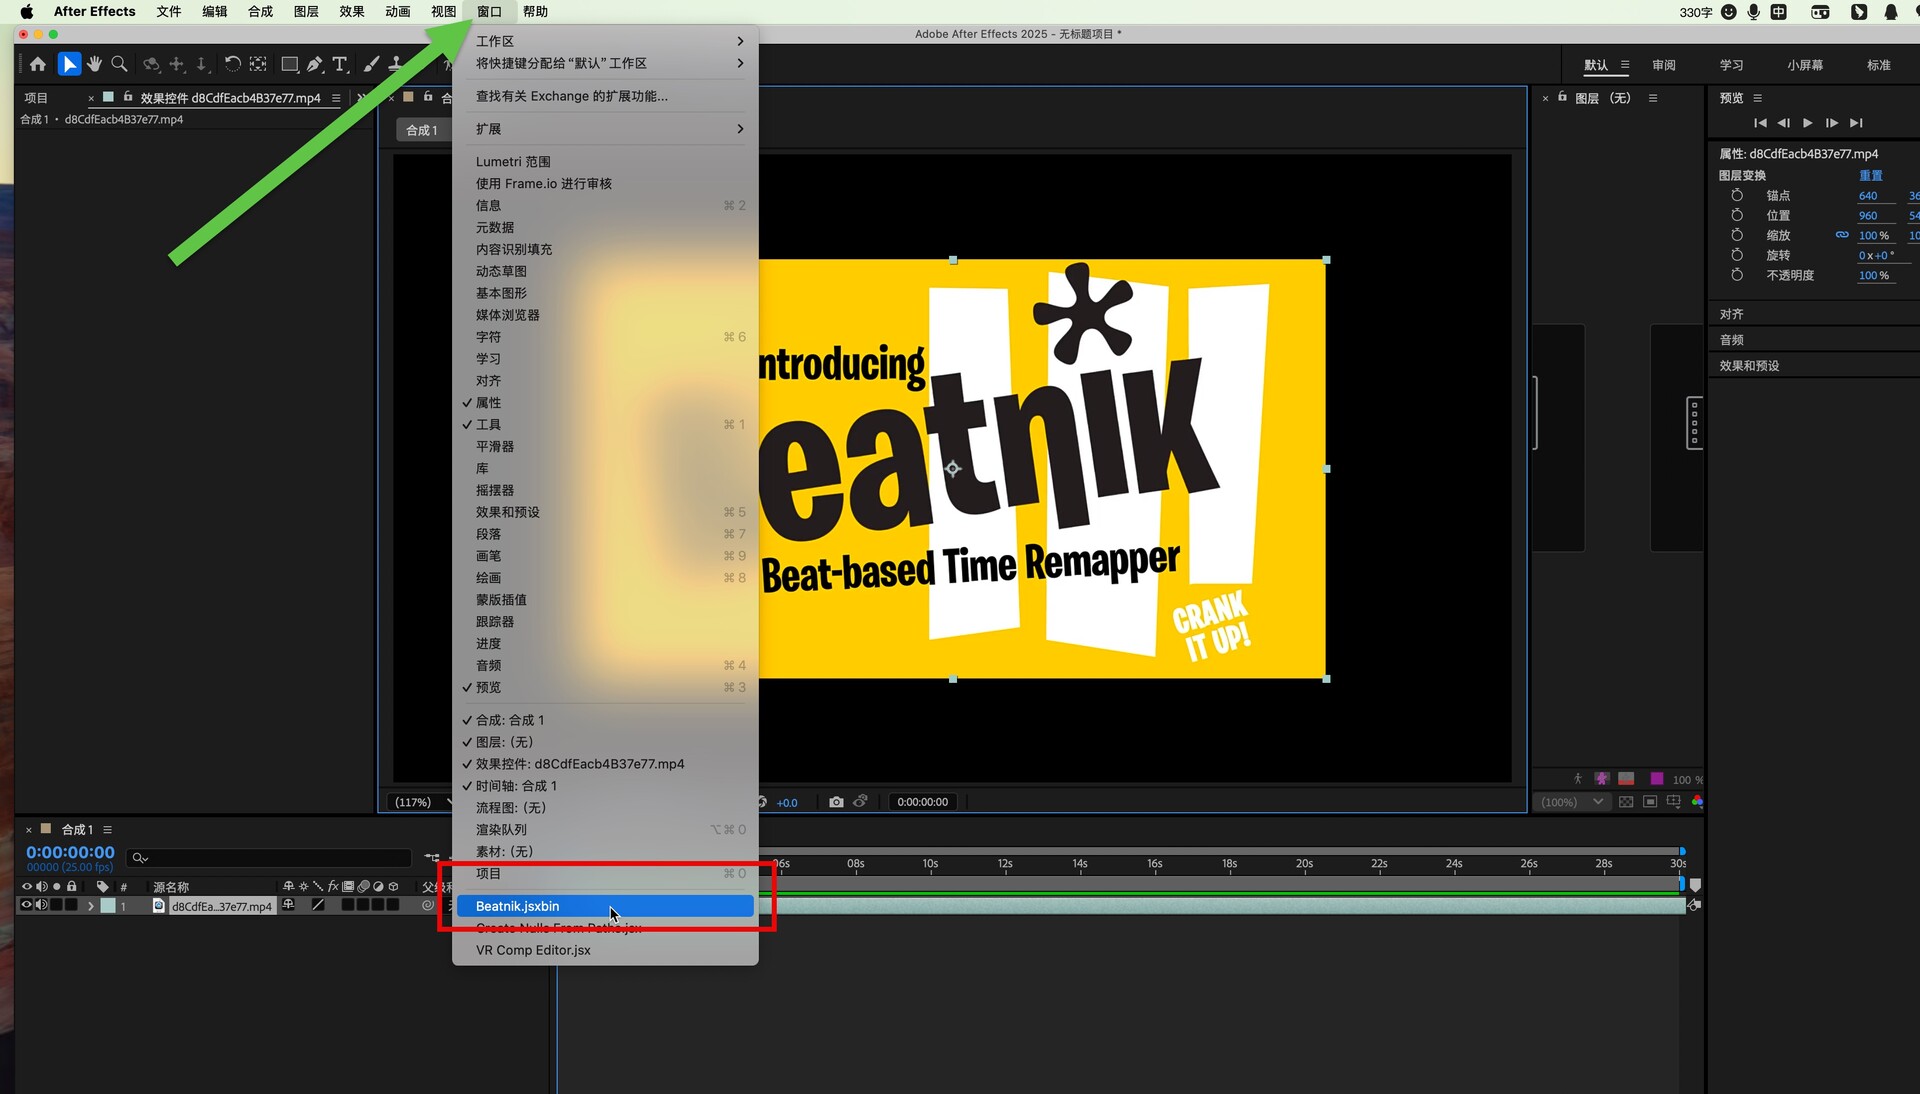Screen dimensions: 1920x1094
Task: Toggle video eye for d8CdfEa layer
Action: [27, 905]
